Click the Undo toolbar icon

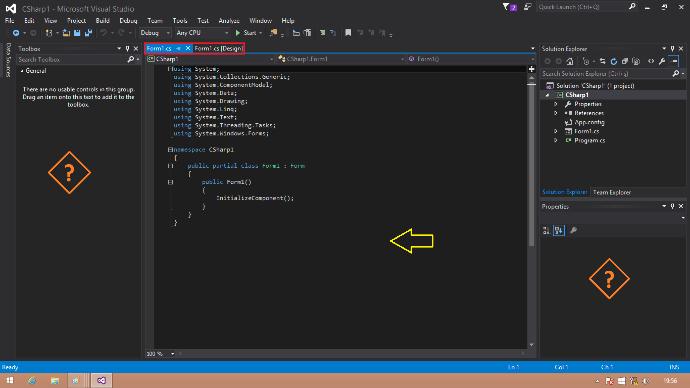pyautogui.click(x=103, y=33)
